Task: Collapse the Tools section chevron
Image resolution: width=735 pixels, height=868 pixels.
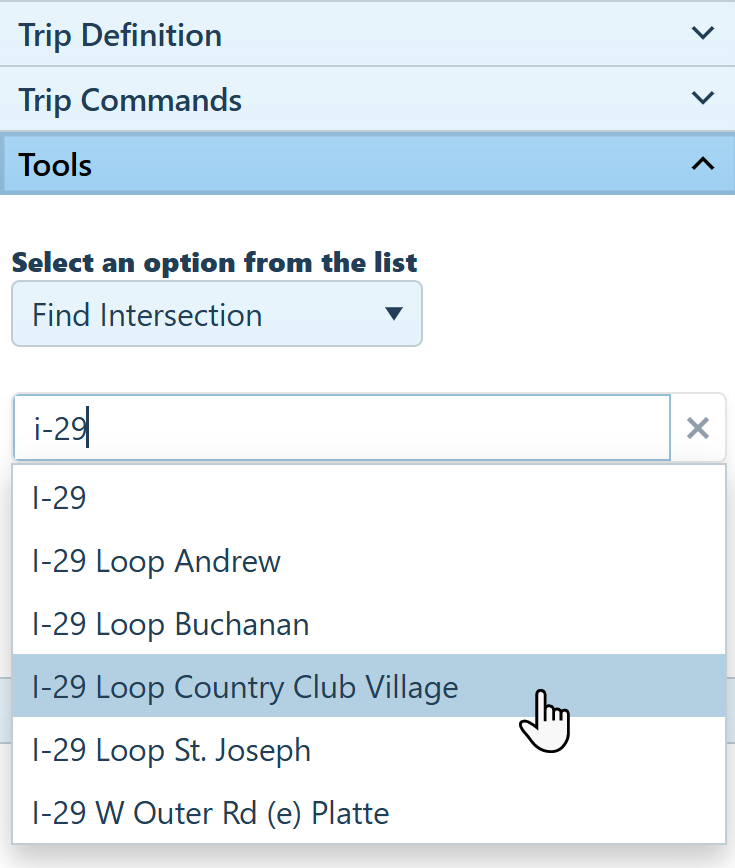Action: [x=703, y=163]
